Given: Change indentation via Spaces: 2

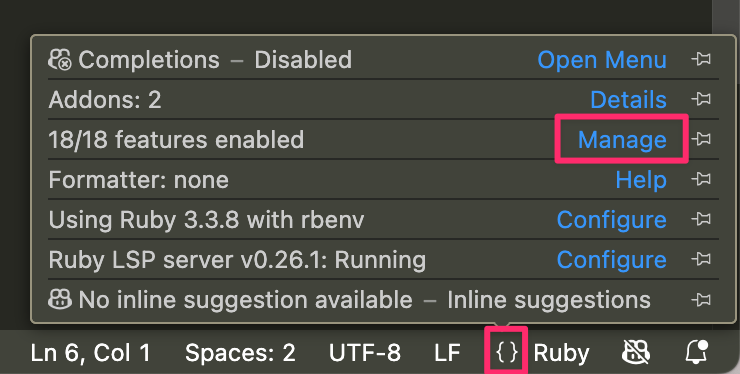Looking at the screenshot, I should (x=240, y=353).
